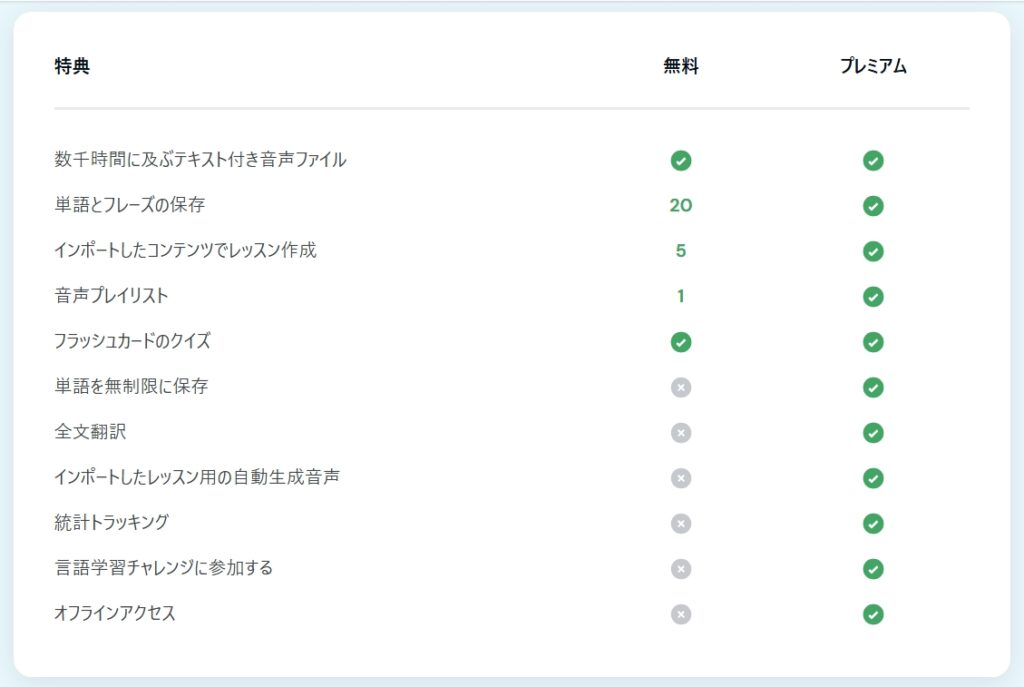Select the checkmark beside フラッシュカードのクイズ in 無料 column

681,342
